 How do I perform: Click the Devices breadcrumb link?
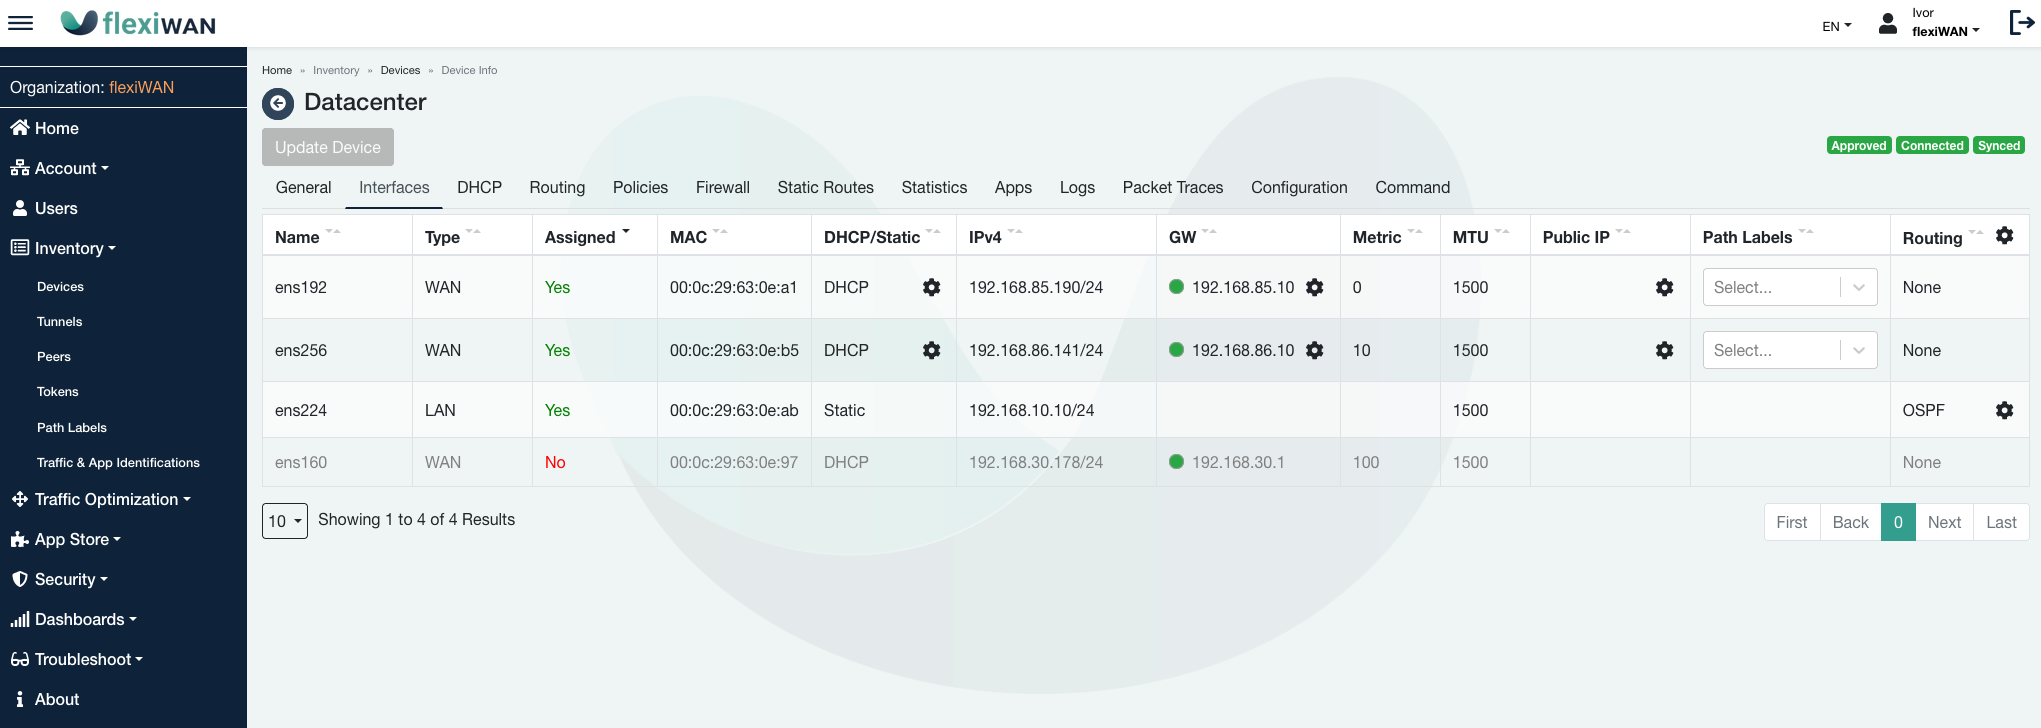tap(400, 70)
